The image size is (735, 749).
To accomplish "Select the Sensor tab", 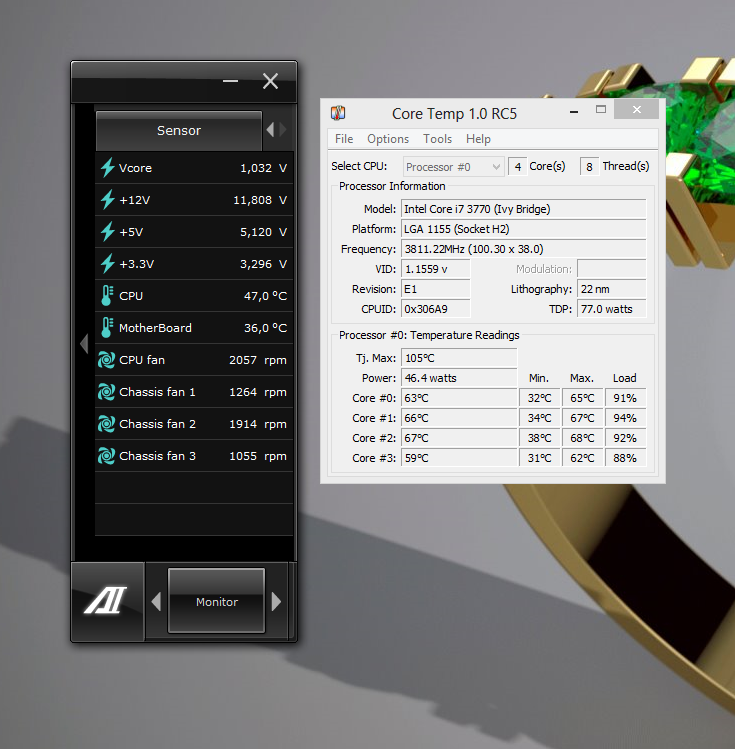I will [179, 130].
